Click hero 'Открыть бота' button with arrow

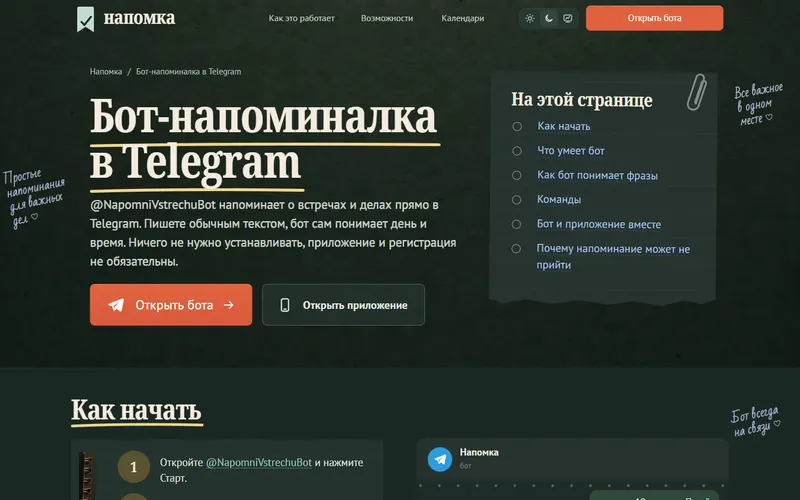pos(171,305)
